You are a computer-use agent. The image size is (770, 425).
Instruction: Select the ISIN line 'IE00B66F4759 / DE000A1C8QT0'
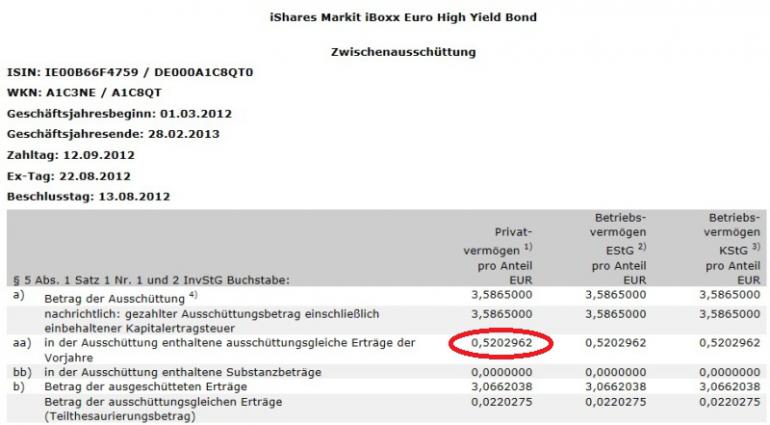(130, 72)
